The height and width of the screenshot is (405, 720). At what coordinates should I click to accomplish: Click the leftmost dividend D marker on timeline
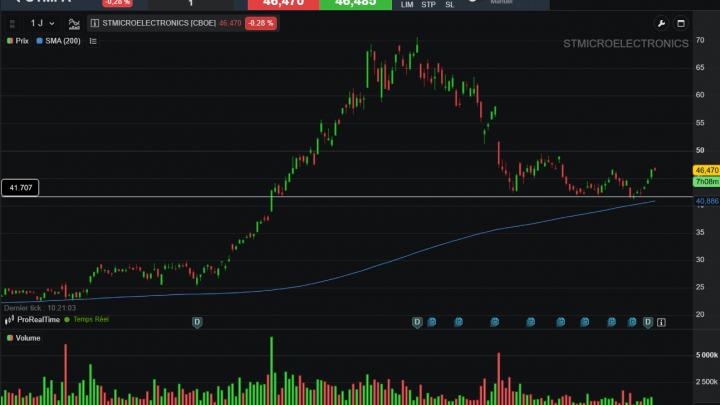197,322
